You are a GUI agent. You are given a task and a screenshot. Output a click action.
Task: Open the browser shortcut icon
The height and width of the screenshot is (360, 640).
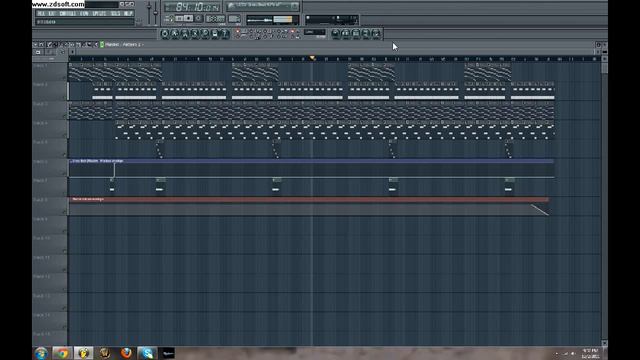195,33
